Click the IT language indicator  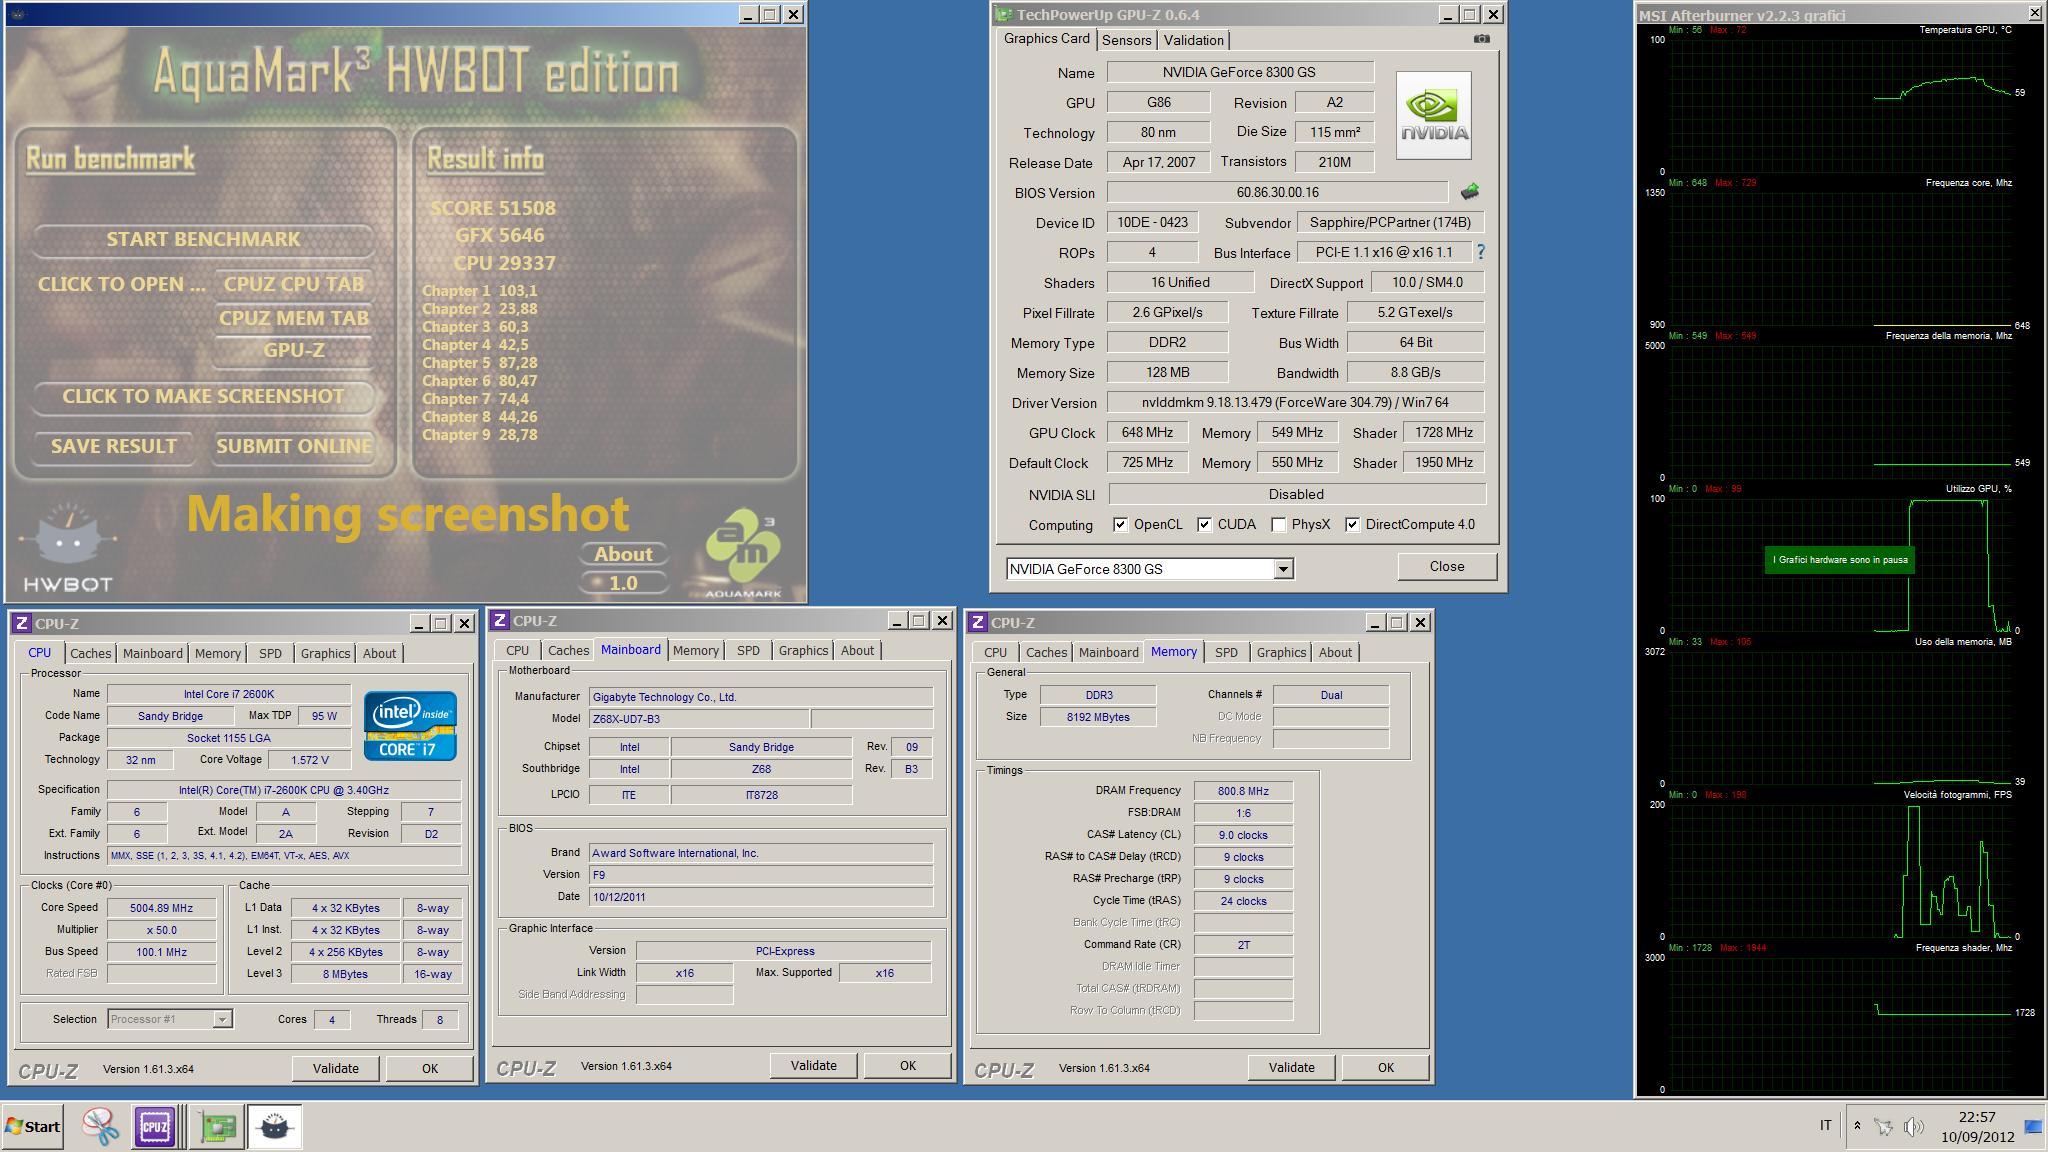click(1825, 1125)
